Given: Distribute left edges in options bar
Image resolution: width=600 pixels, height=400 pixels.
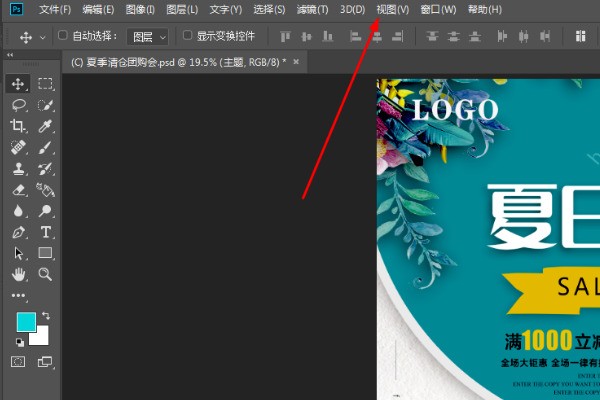Looking at the screenshot, I should tap(502, 37).
